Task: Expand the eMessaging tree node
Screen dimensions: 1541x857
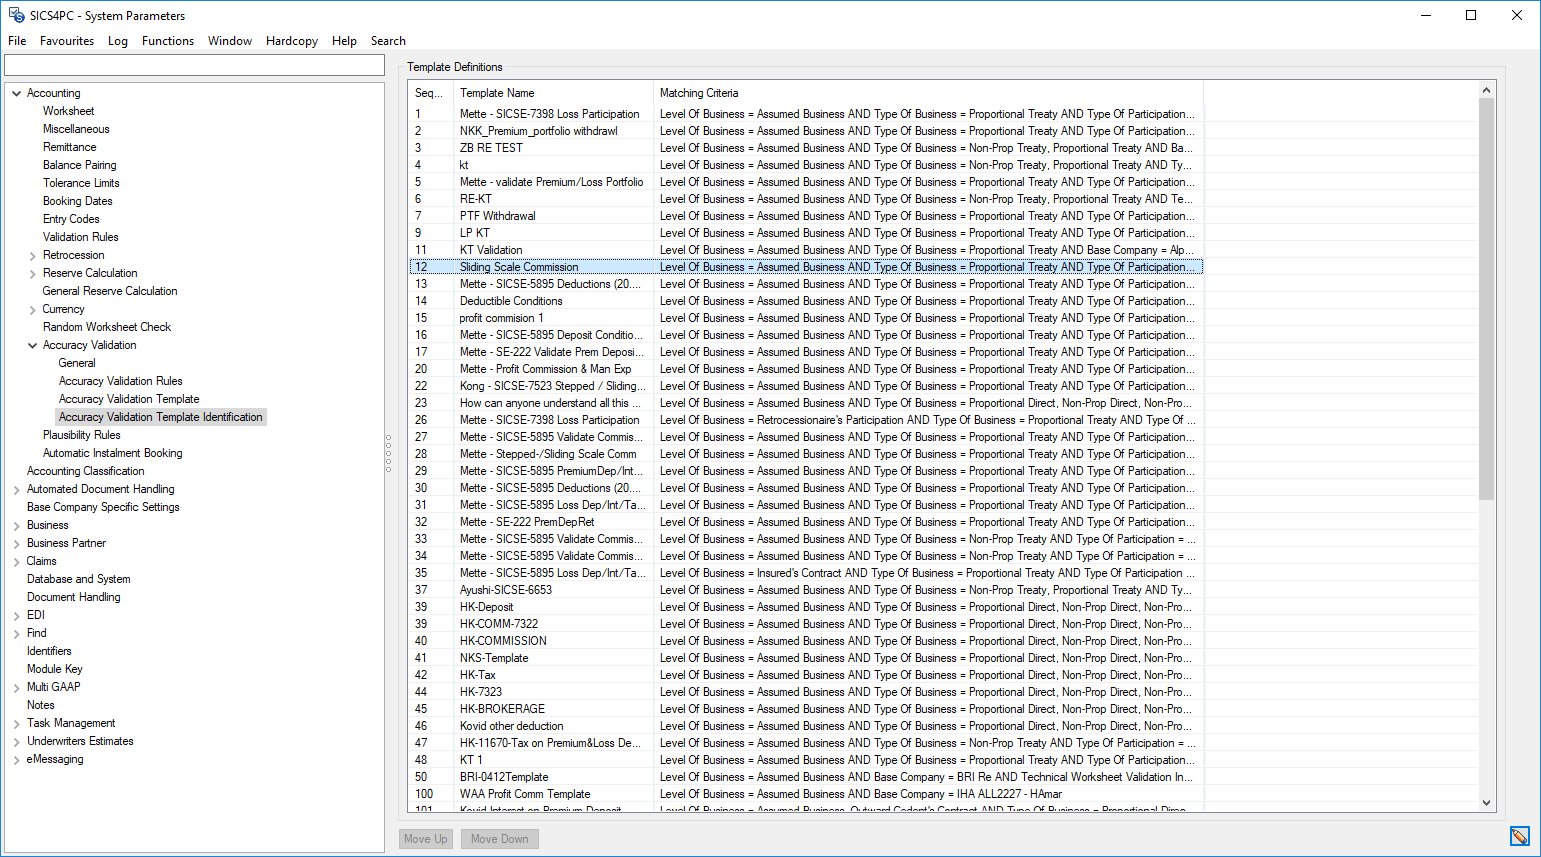Action: (16, 758)
